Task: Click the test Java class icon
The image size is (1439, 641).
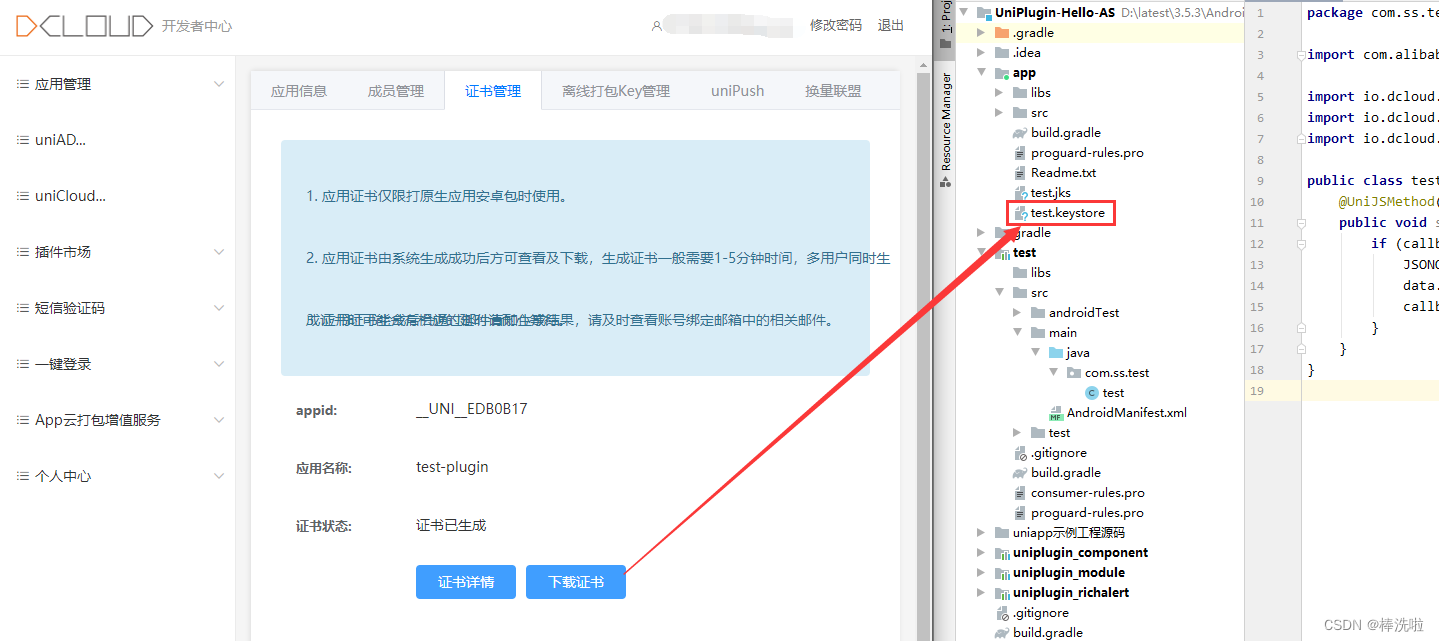Action: (1092, 393)
